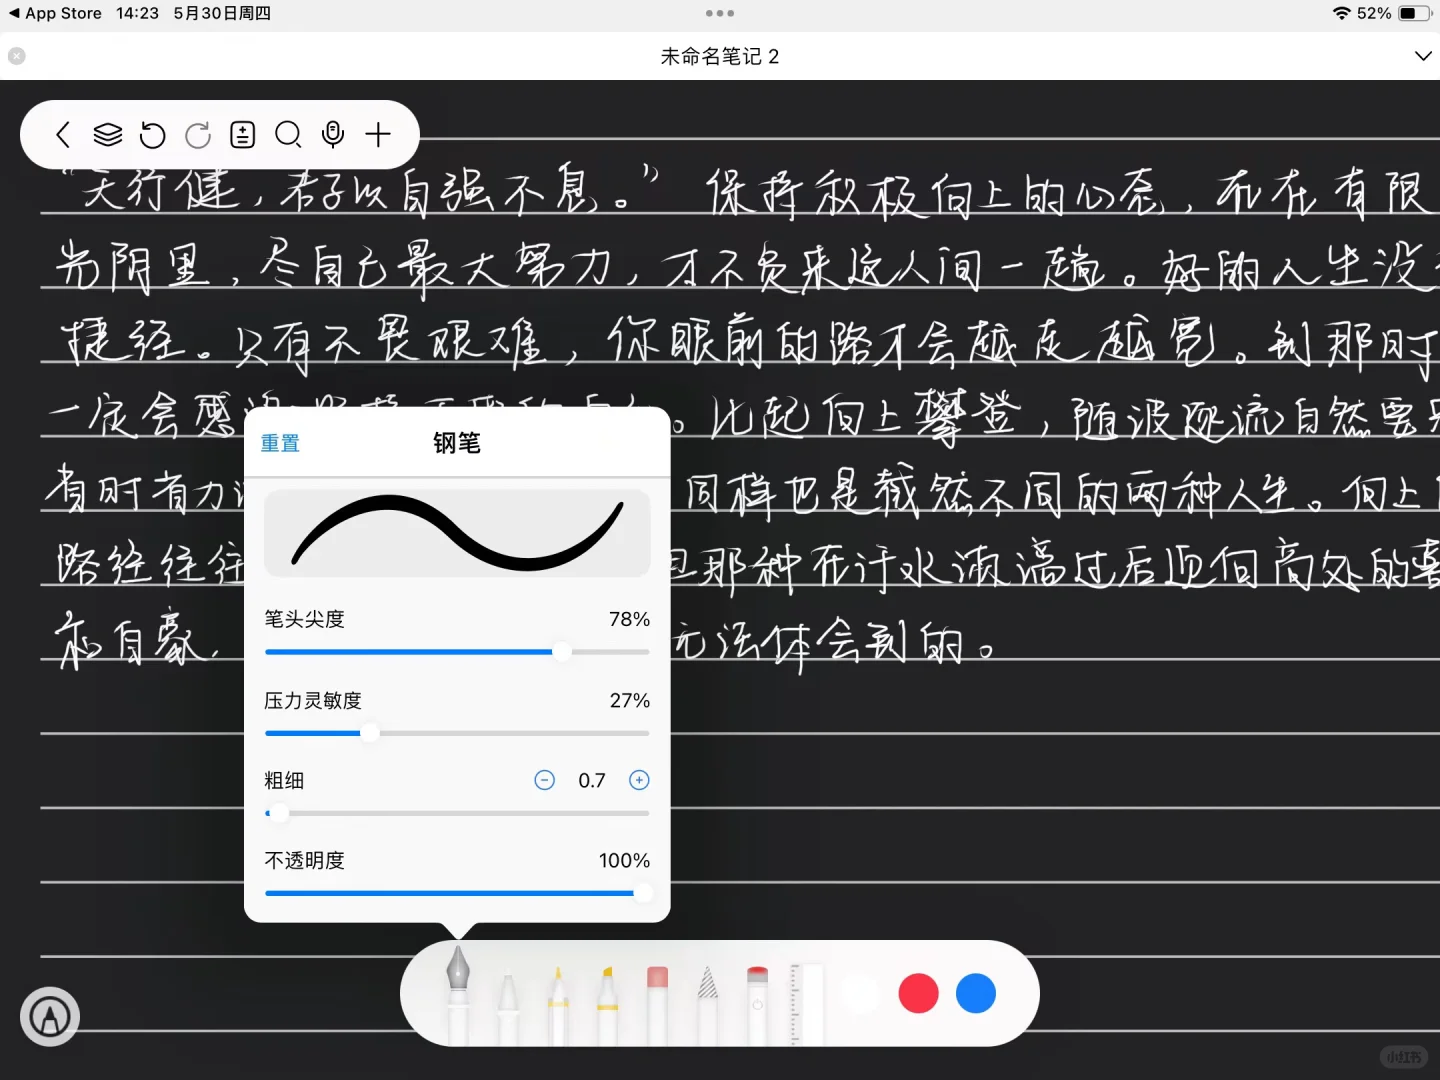Adjust the 粗细 thickness slider

click(x=457, y=813)
